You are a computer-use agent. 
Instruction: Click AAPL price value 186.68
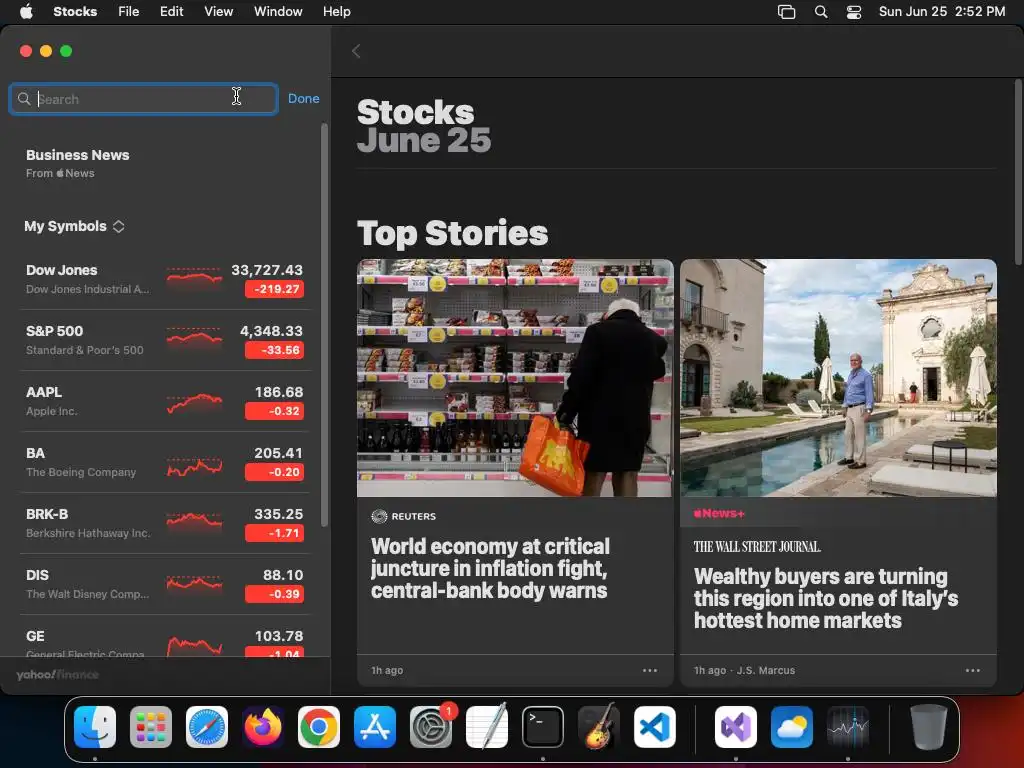coord(279,392)
